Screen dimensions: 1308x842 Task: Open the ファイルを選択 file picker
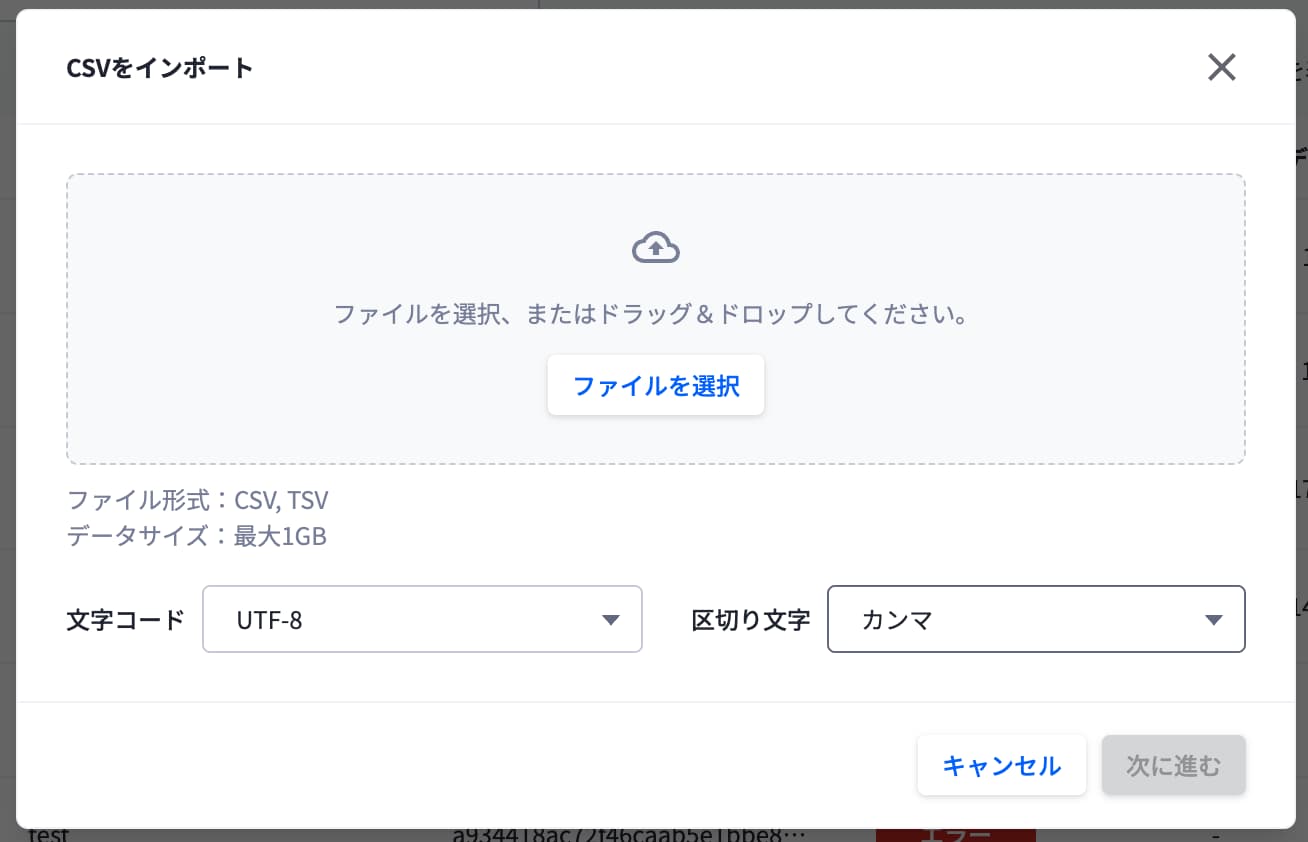coord(656,385)
